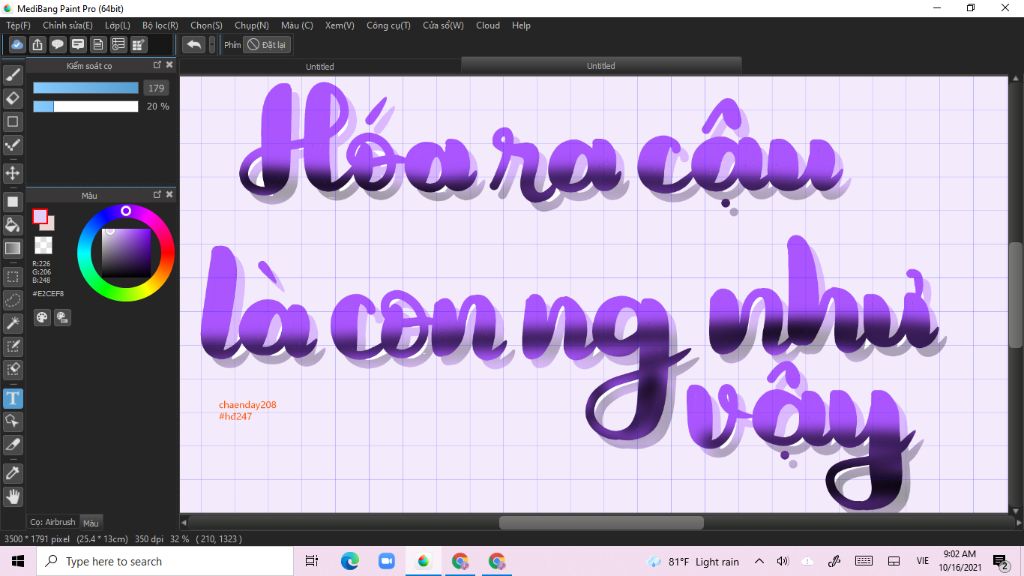Screen dimensions: 1024x576
Task: Select the Move tool
Action: 12,173
